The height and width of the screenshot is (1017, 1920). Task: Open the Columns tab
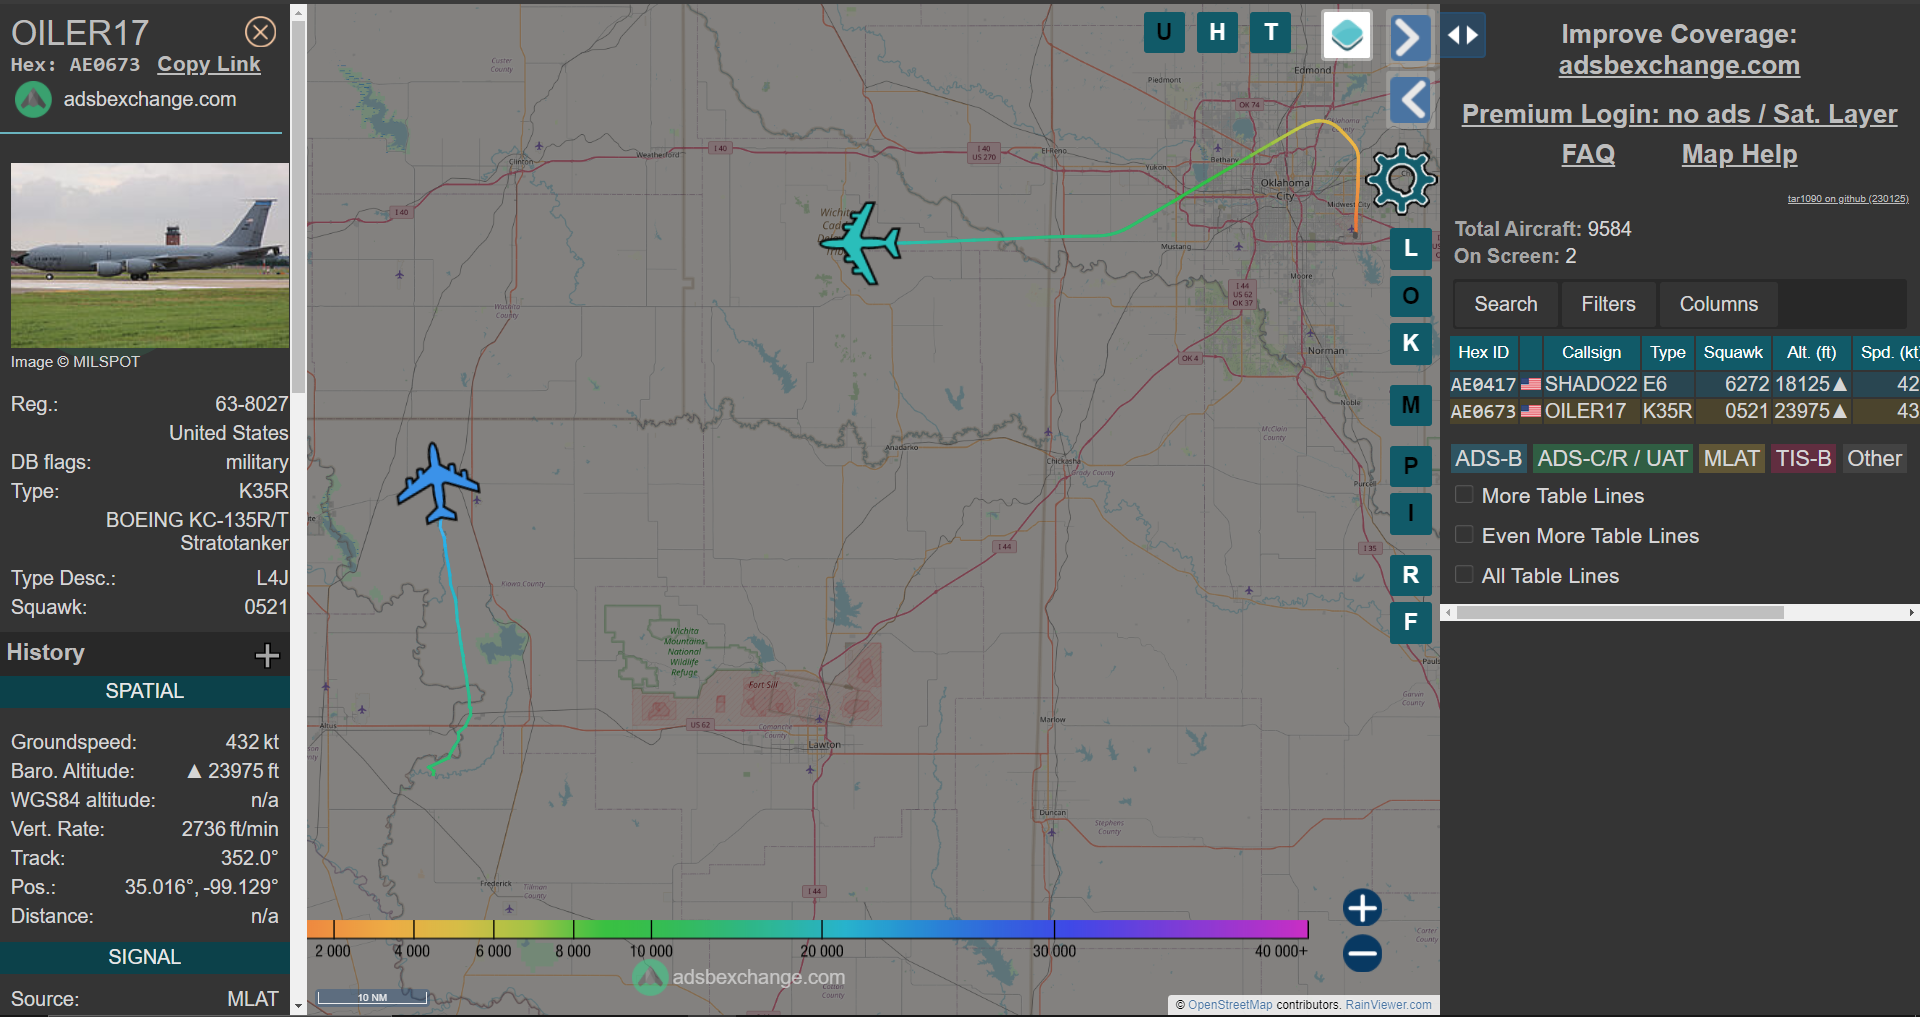(1718, 304)
